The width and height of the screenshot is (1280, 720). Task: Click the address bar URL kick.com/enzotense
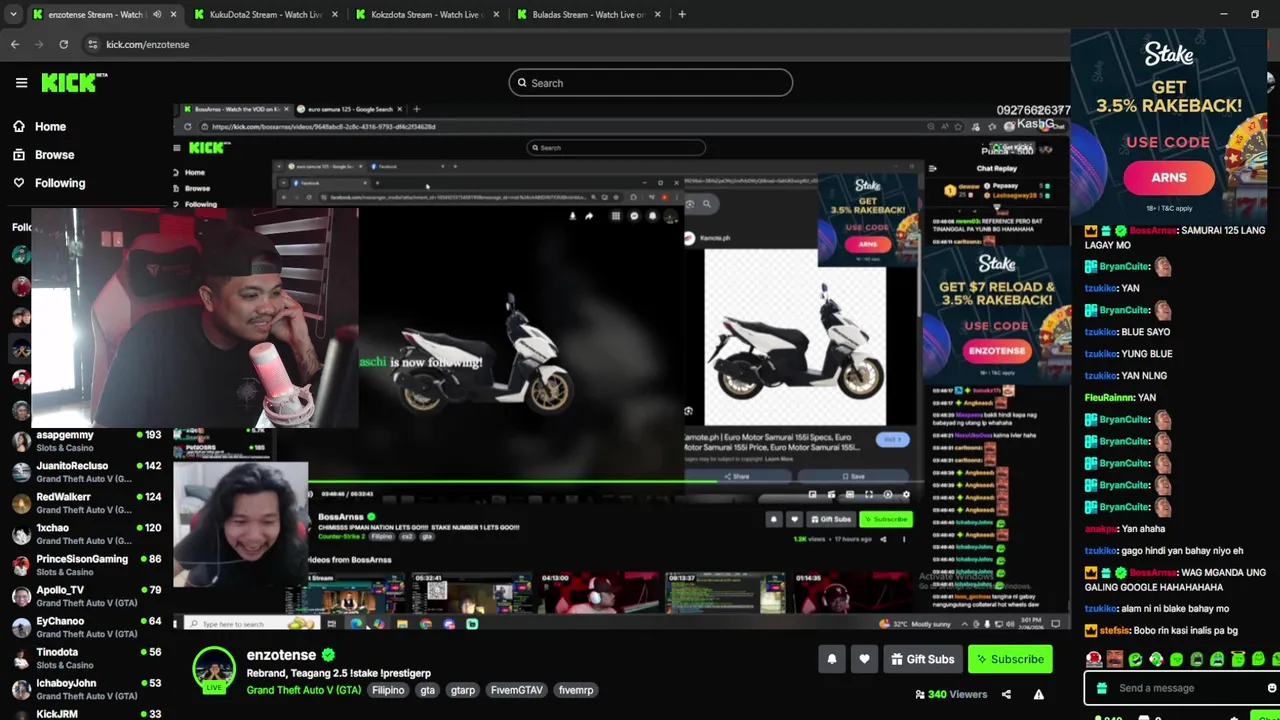(x=148, y=44)
